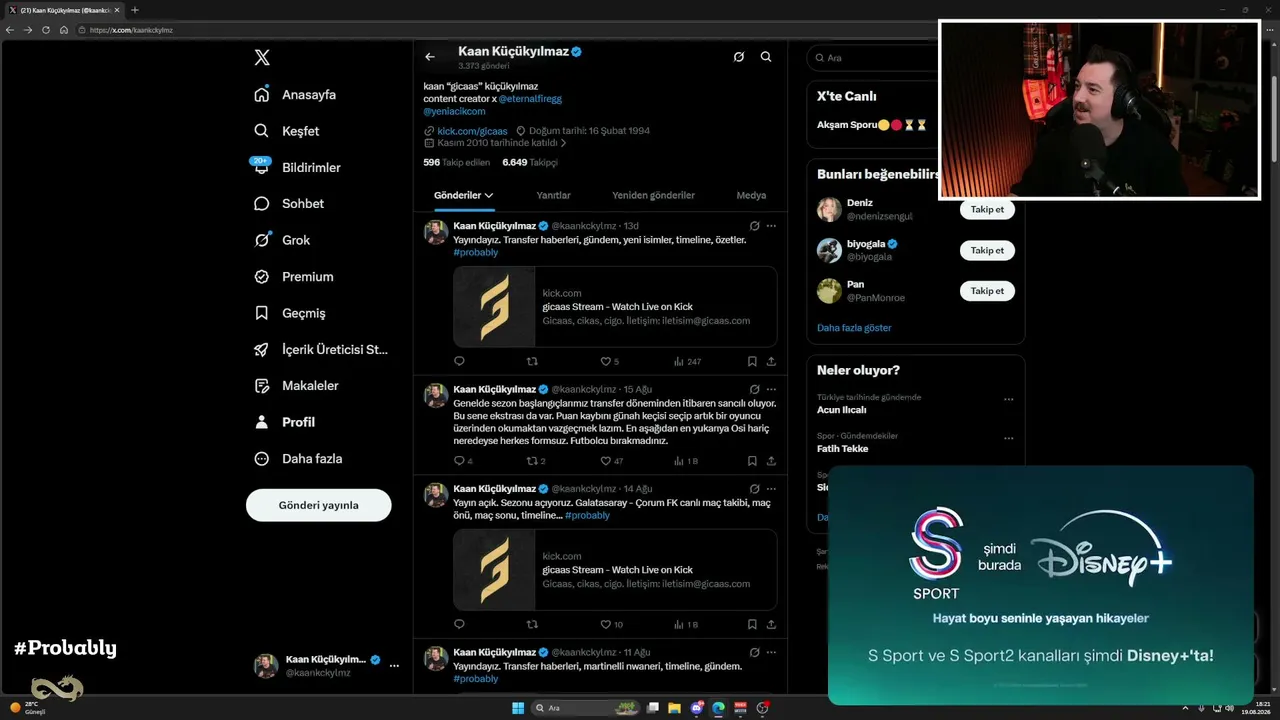Image resolution: width=1280 pixels, height=720 pixels.
Task: Like the 13d post with 5 likes
Action: 610,361
